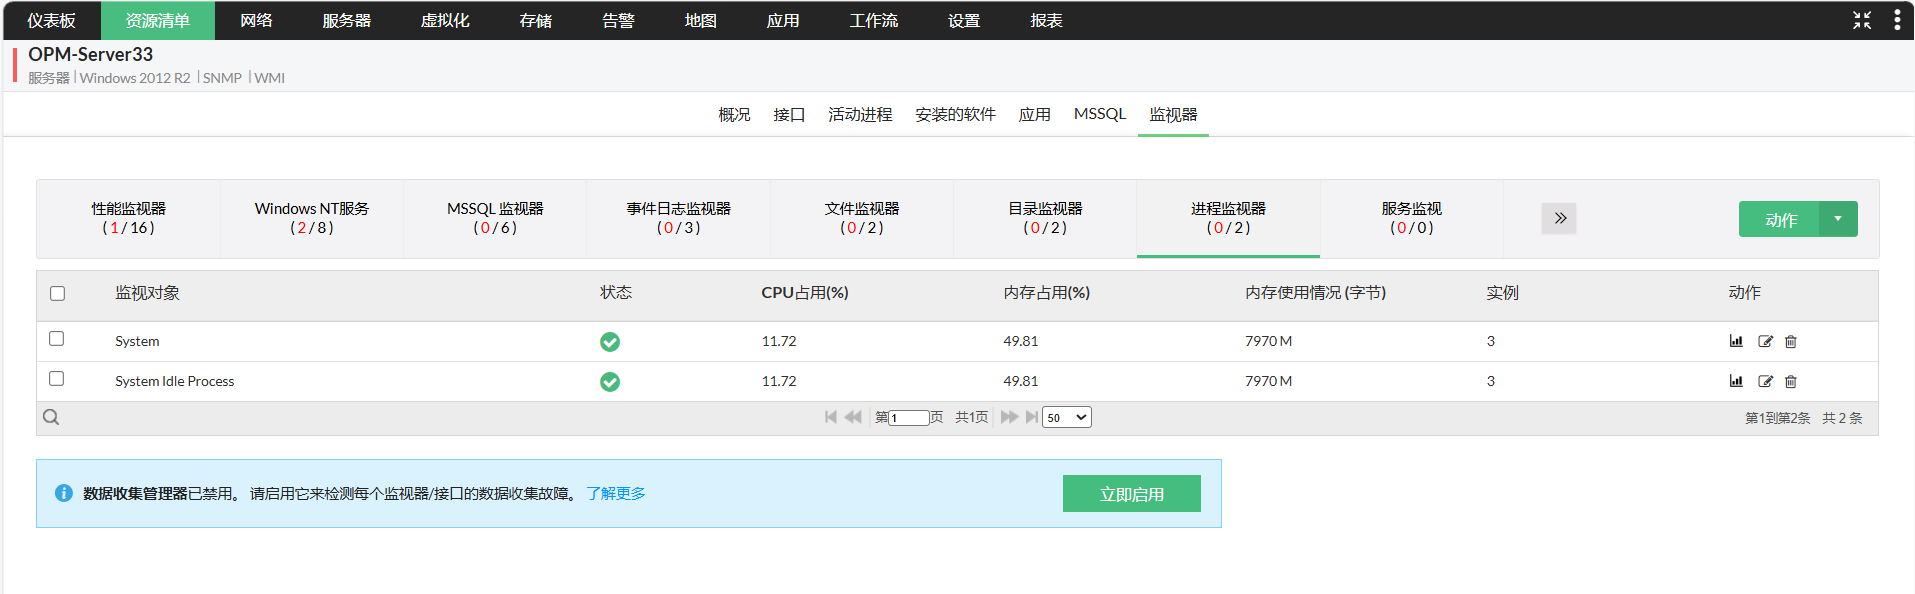Viewport: 1915px width, 594px height.
Task: Open graph icon for System process row
Action: click(x=1736, y=341)
